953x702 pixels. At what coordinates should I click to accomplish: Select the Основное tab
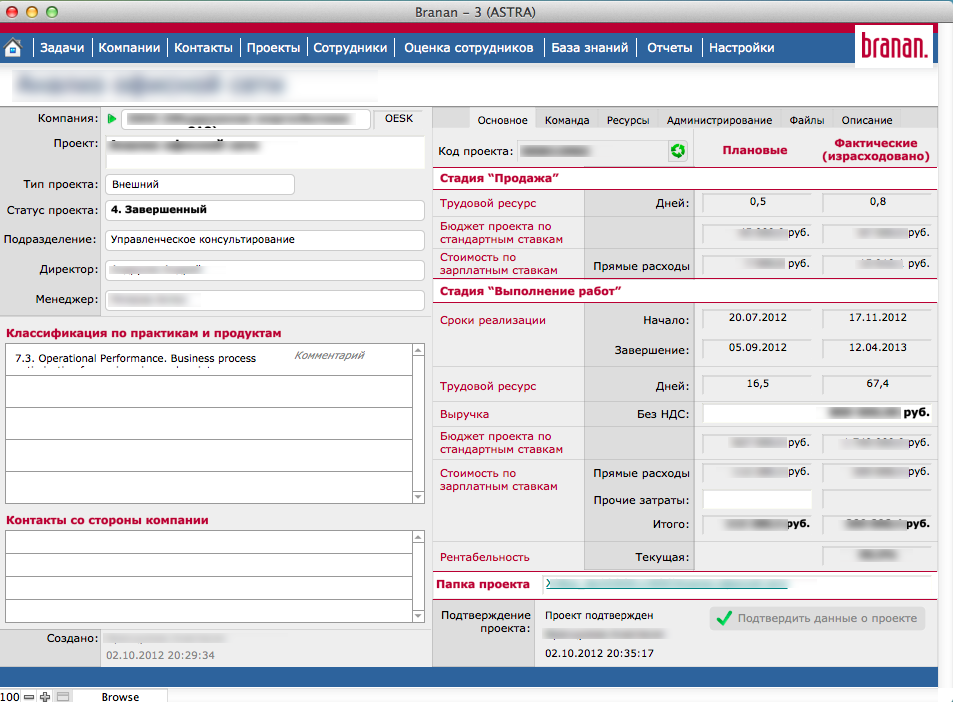[503, 120]
